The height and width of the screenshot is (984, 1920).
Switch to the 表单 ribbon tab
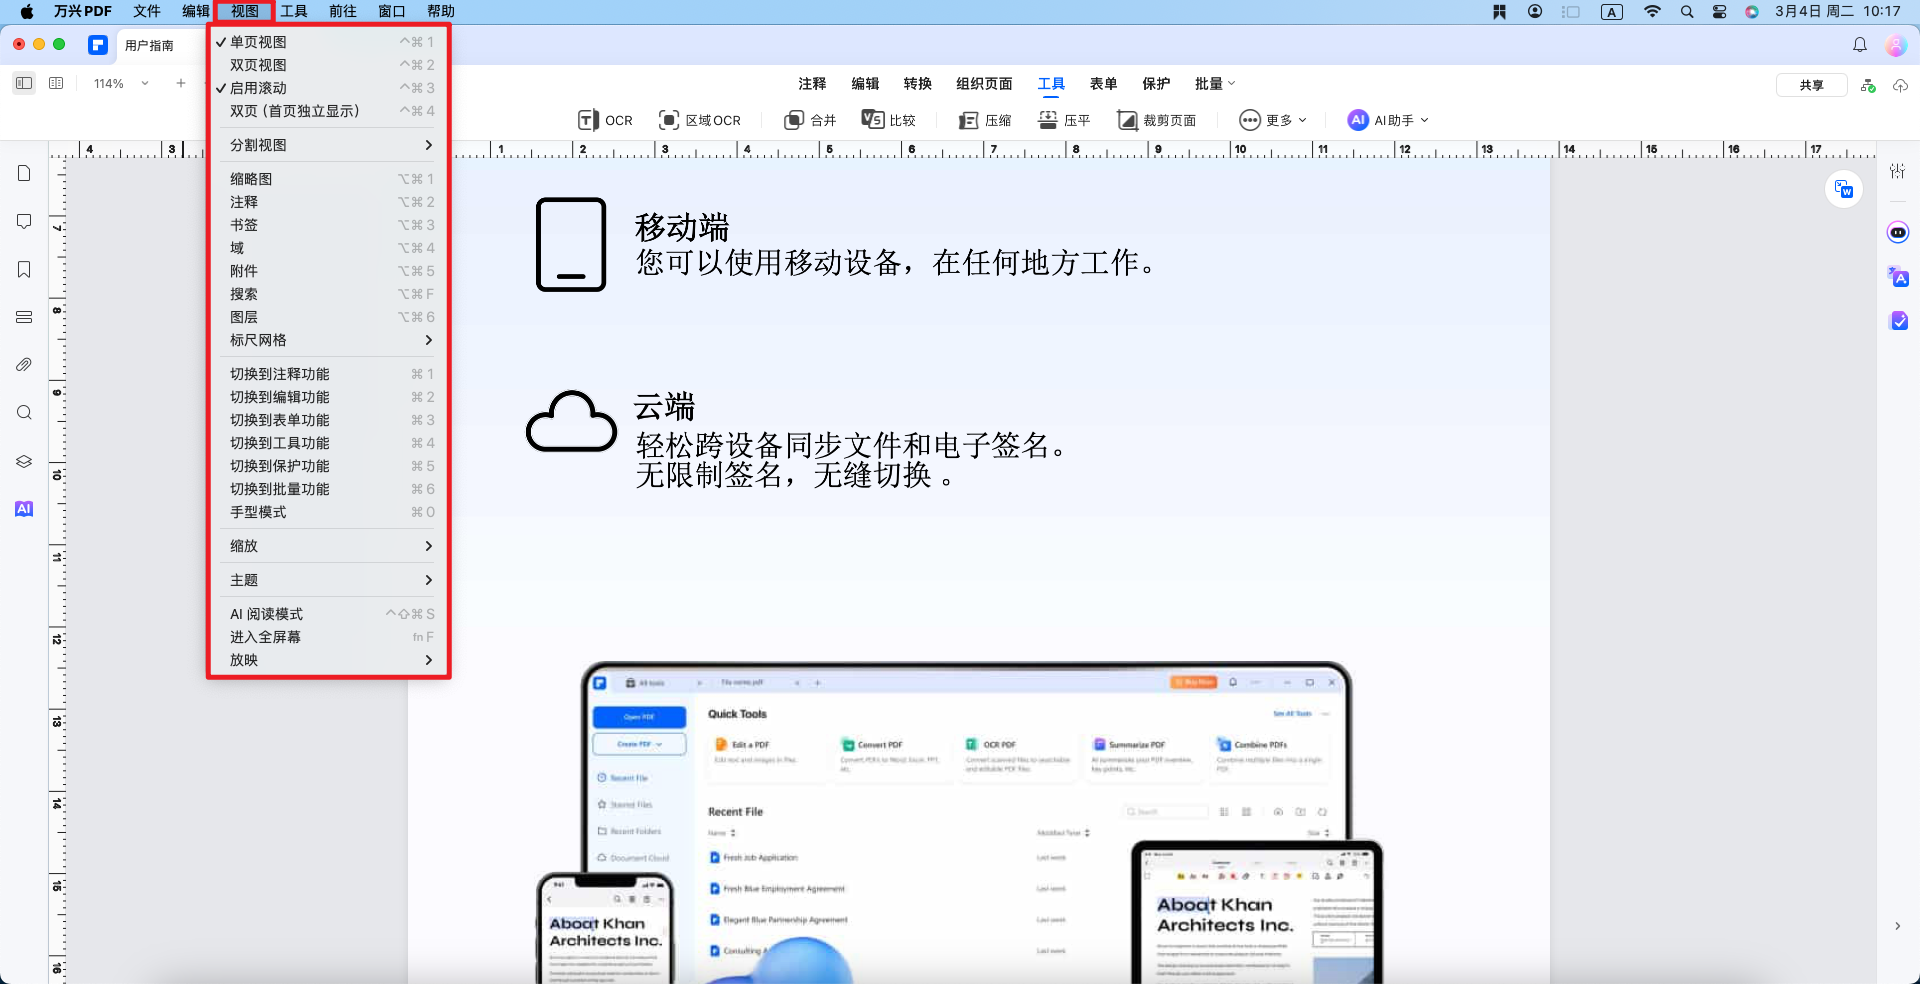tap(1104, 84)
